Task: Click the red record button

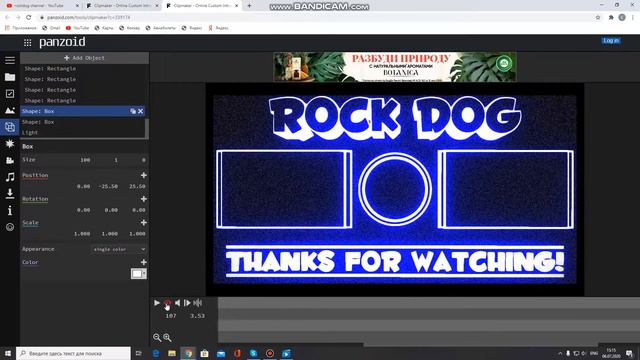Action: pos(167,303)
